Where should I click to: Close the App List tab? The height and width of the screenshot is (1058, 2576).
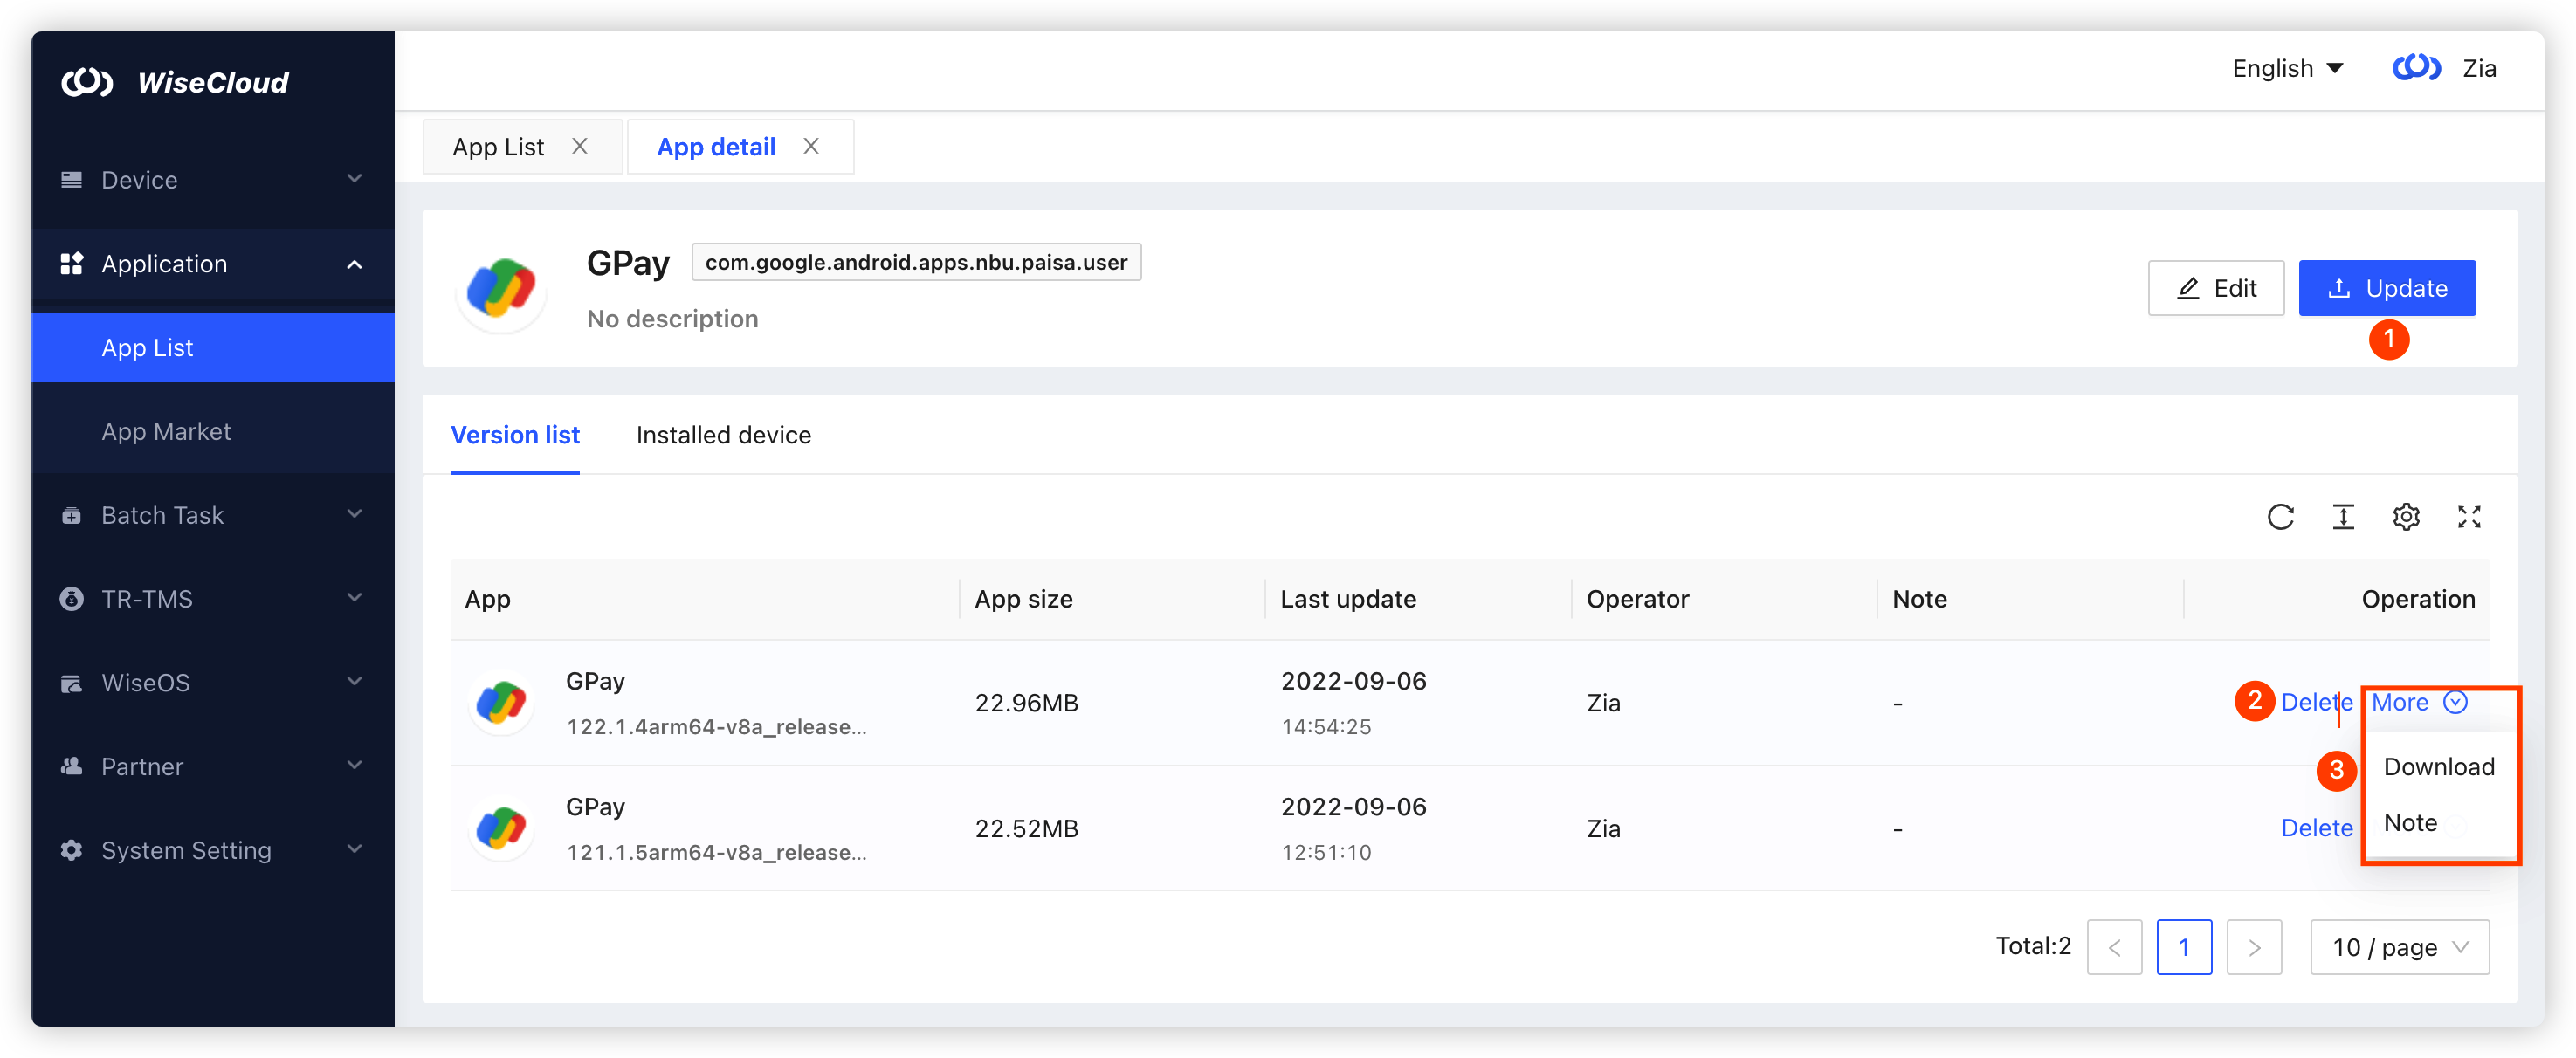(580, 147)
